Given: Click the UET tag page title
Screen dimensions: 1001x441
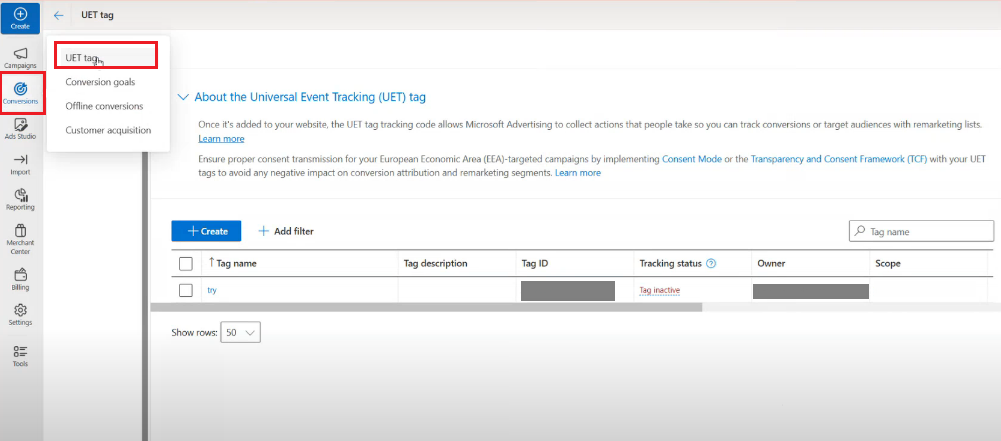Looking at the screenshot, I should [x=98, y=15].
